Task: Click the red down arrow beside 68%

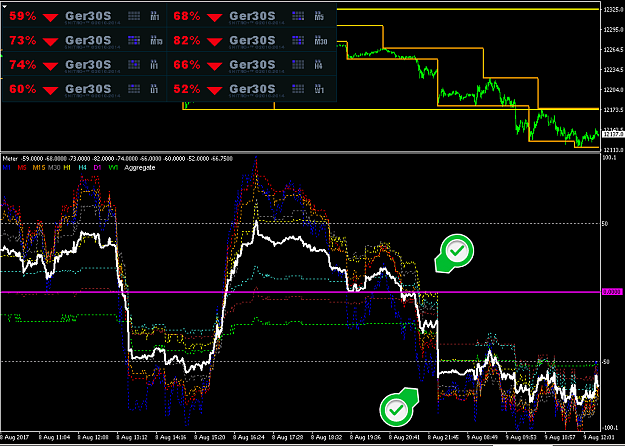Action: click(214, 18)
